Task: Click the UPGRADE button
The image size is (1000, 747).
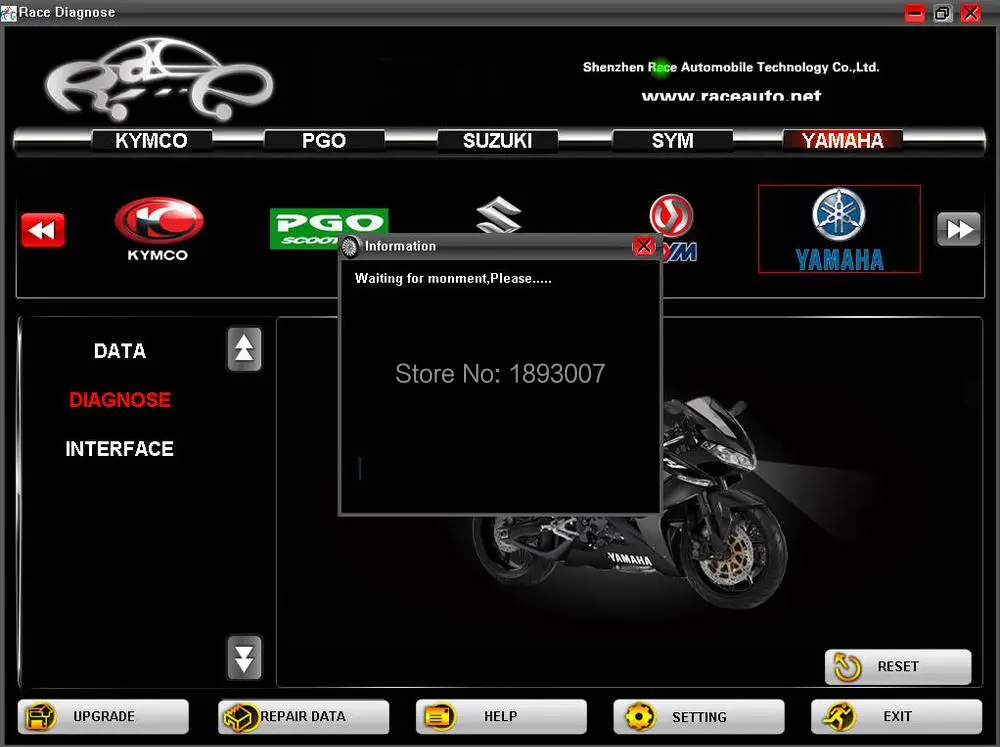Action: [103, 716]
